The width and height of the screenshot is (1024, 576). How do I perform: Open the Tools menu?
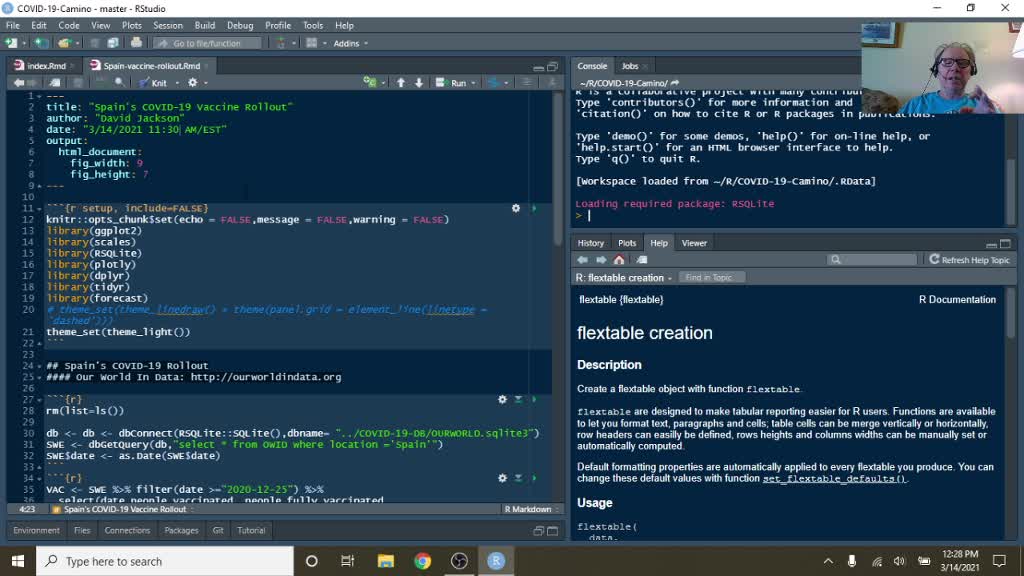point(313,25)
